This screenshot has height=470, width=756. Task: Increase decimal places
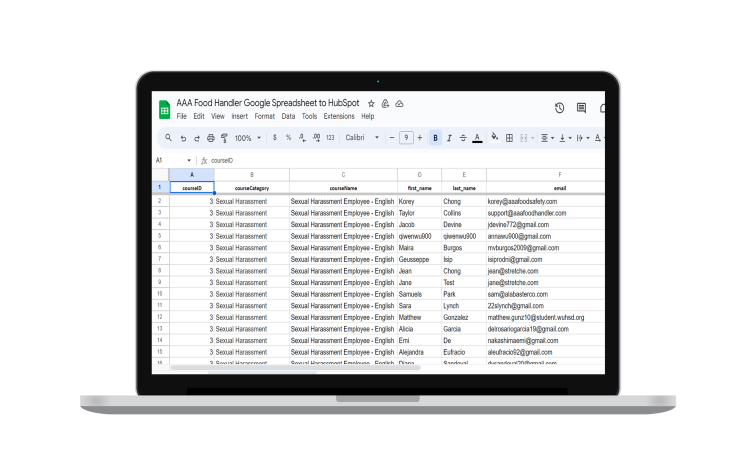[316, 138]
